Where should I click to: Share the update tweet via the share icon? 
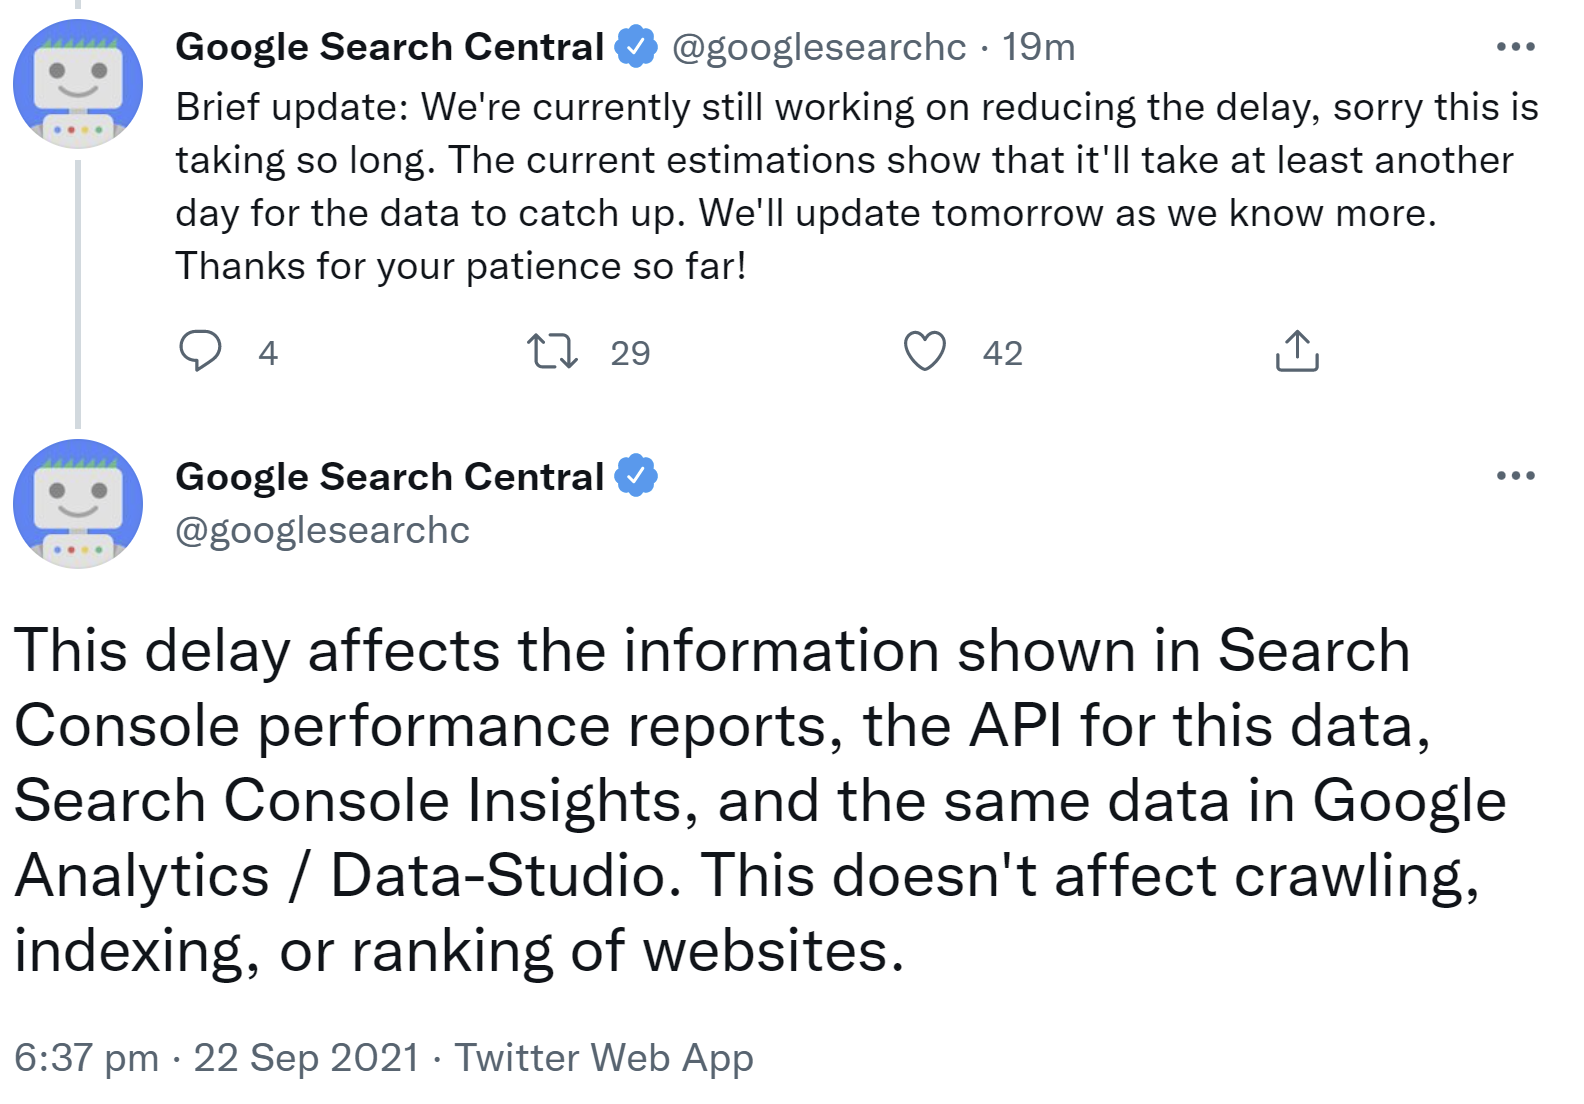[1298, 351]
